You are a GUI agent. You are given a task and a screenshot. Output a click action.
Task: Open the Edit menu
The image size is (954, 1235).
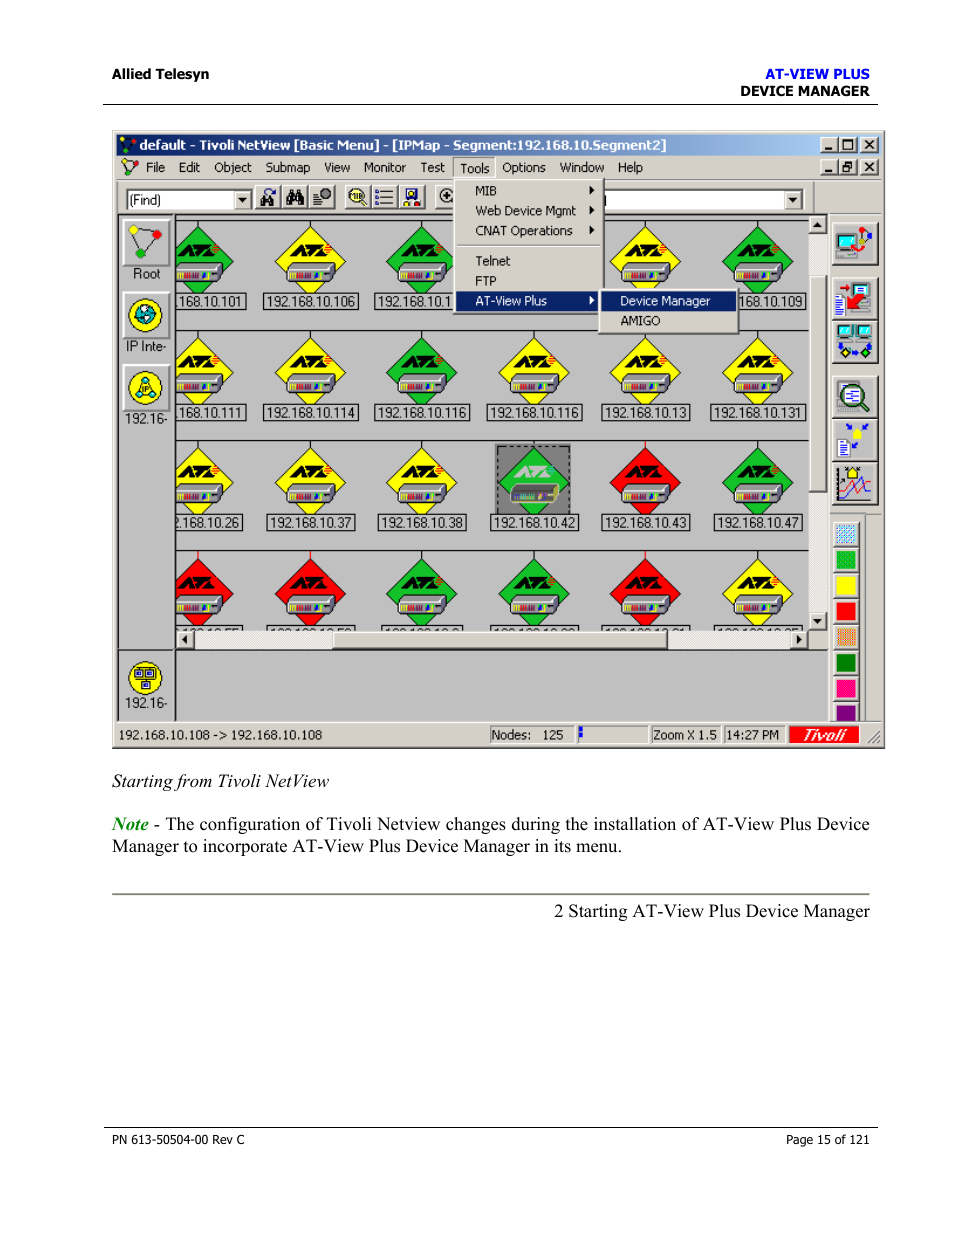coord(190,168)
